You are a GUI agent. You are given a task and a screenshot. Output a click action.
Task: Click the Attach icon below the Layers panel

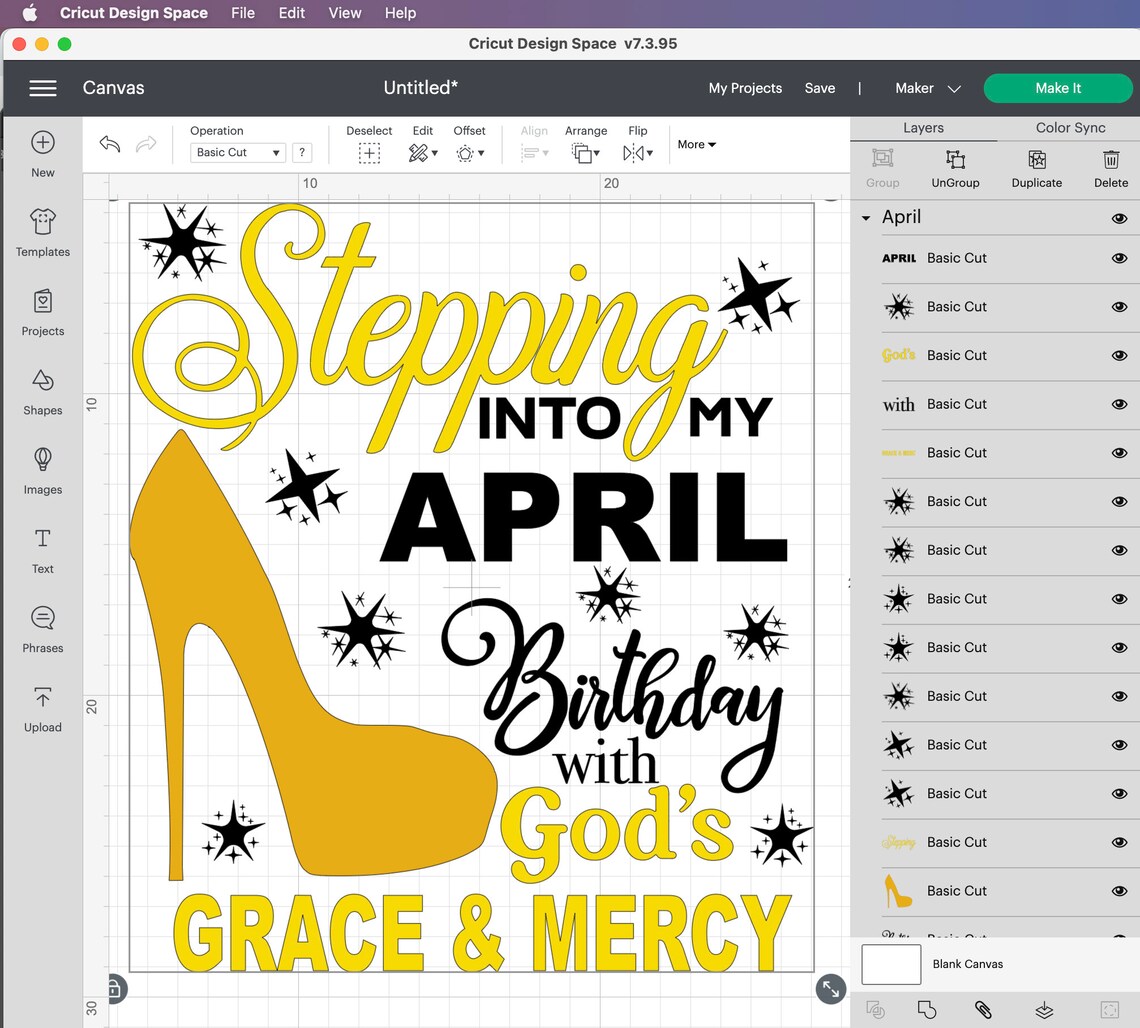pyautogui.click(x=985, y=1011)
